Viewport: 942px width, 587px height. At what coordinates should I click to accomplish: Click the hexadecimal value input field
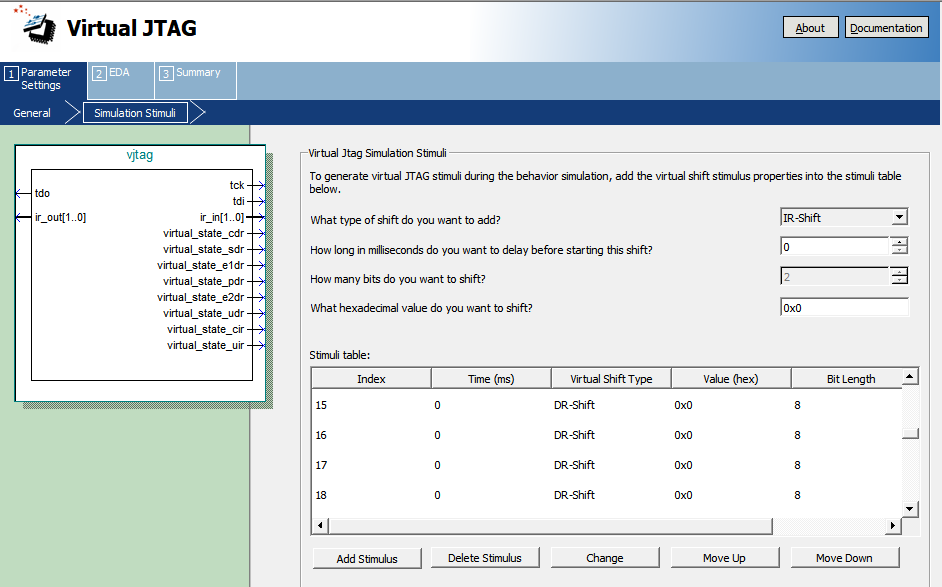click(843, 308)
